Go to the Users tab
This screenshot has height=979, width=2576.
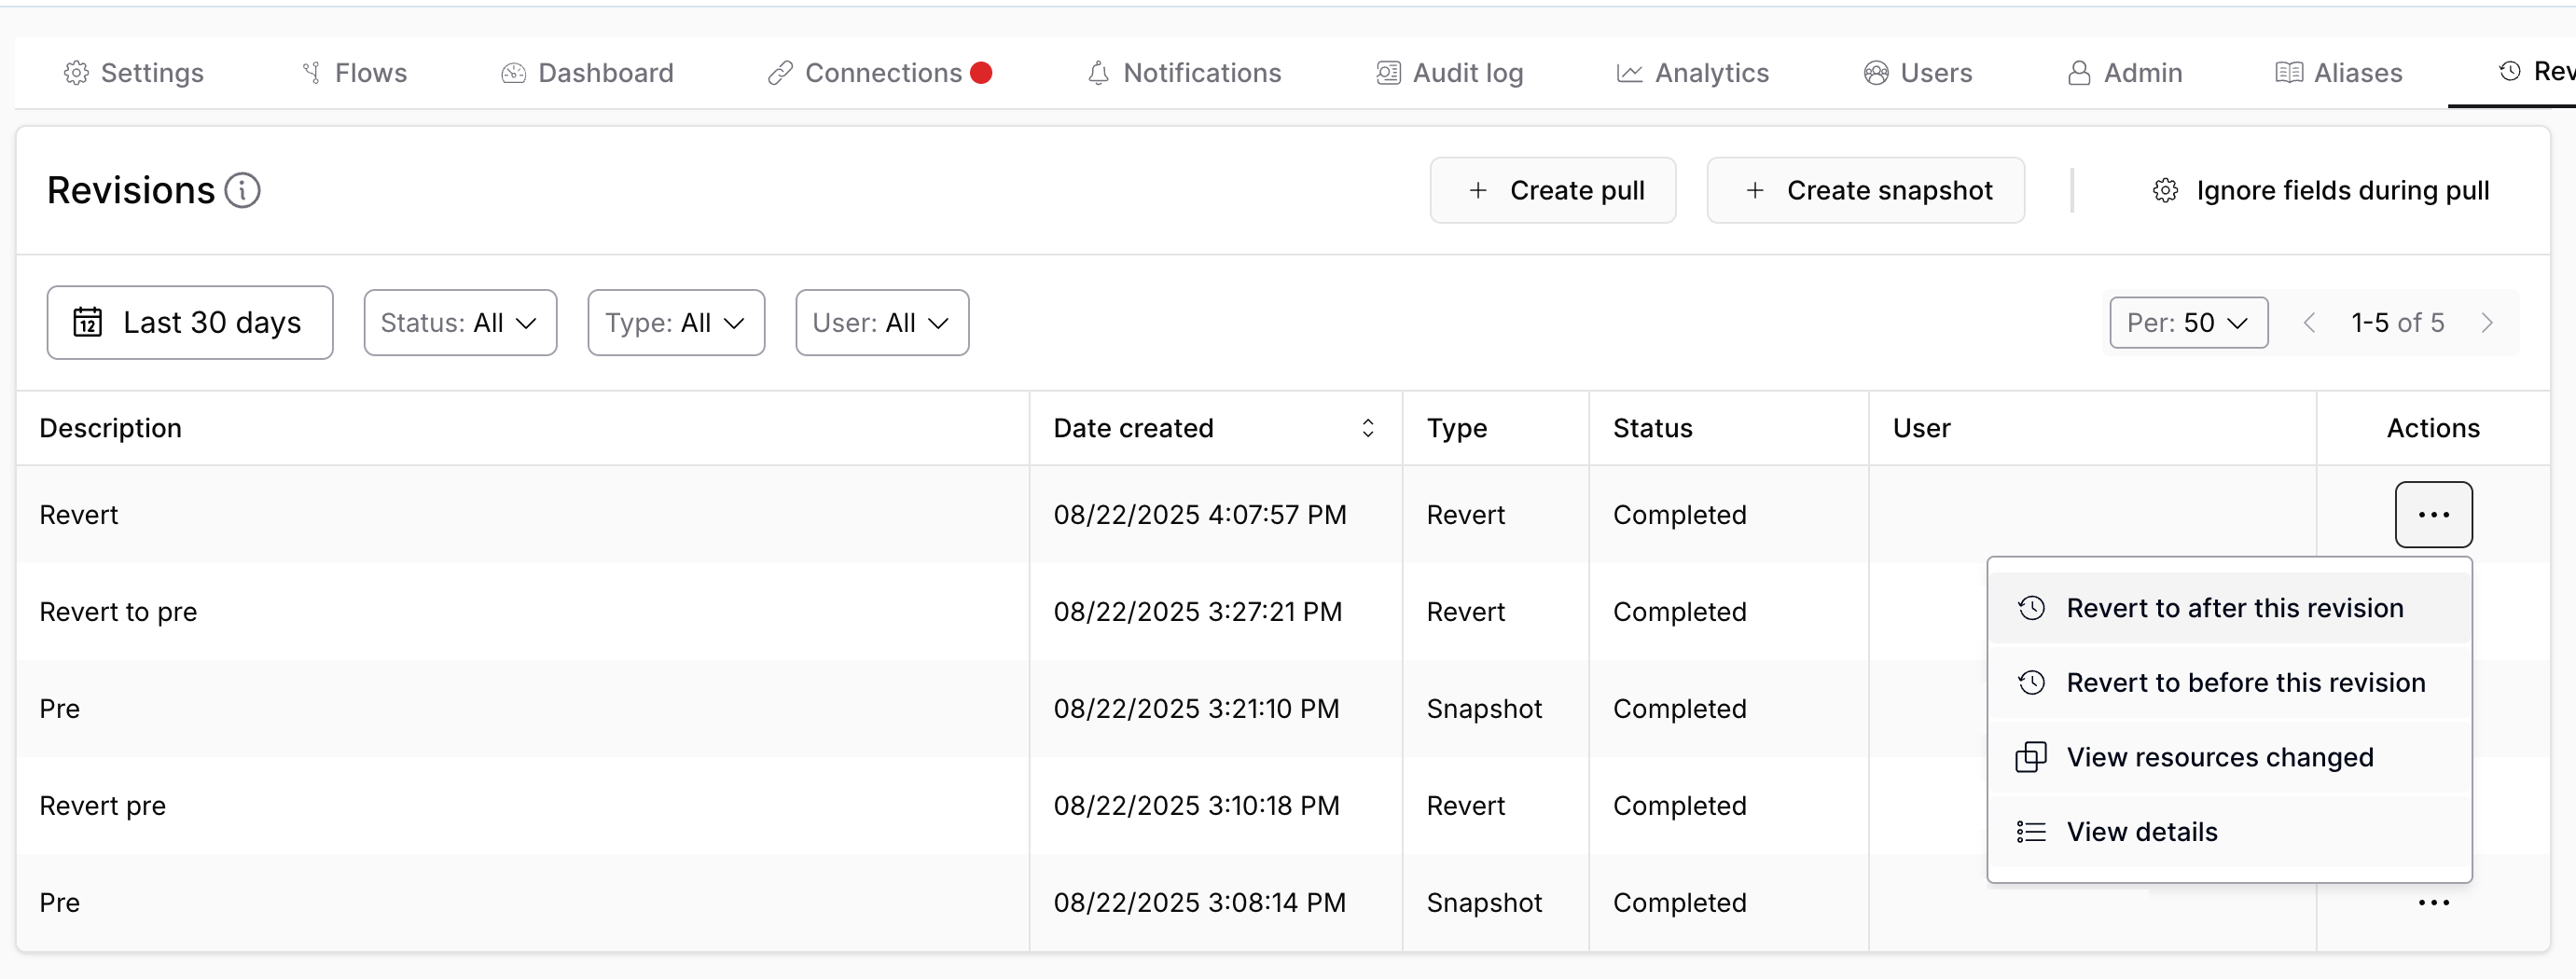pos(1917,73)
